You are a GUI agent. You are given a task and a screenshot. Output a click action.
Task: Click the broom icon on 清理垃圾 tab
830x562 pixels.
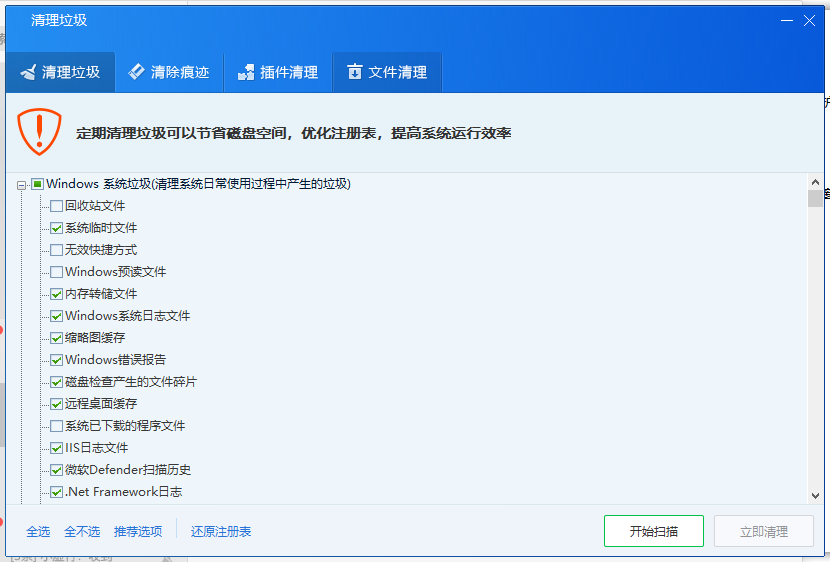pyautogui.click(x=29, y=72)
